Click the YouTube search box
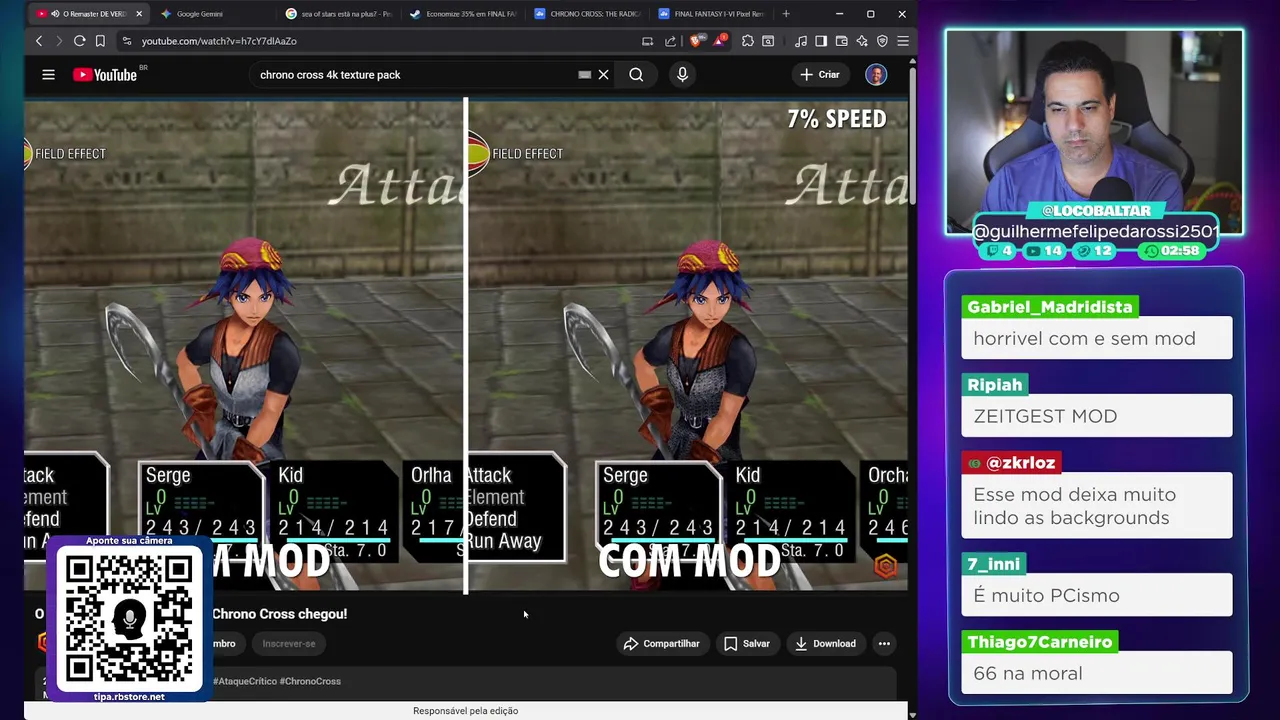Screen dimensions: 1280x720 [x=415, y=75]
